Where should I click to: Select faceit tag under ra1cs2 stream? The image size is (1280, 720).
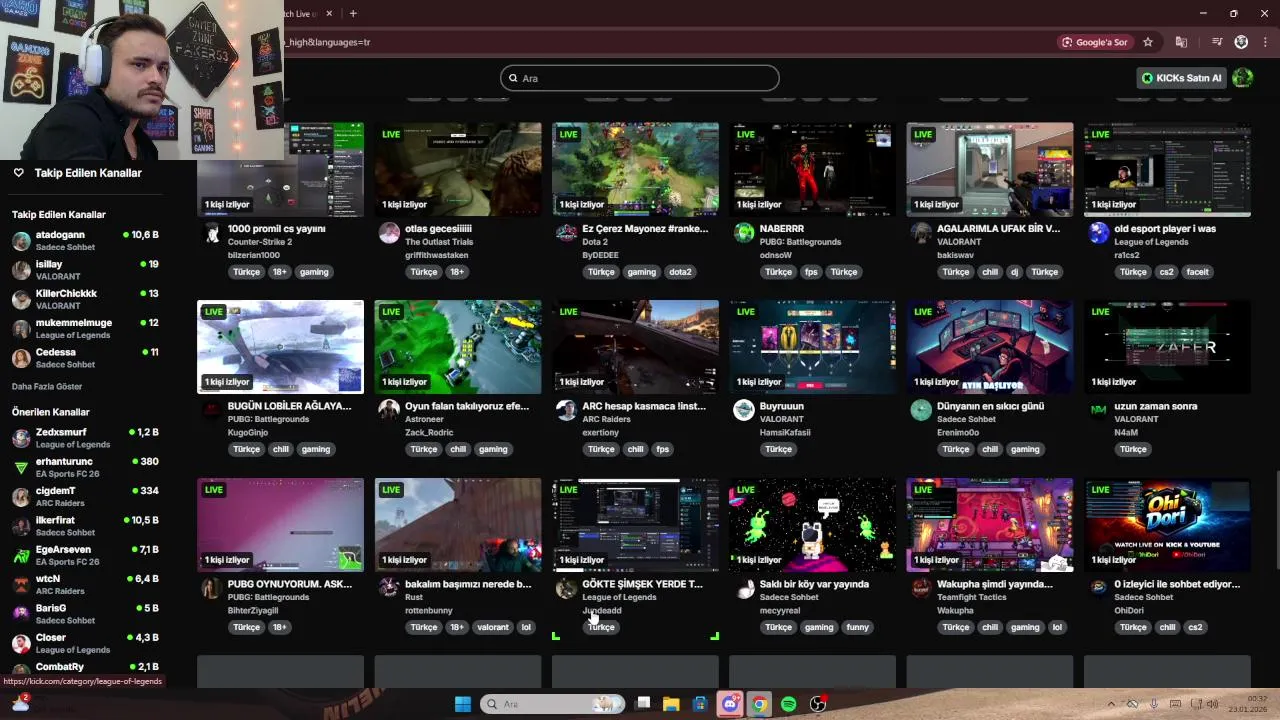click(x=1197, y=272)
